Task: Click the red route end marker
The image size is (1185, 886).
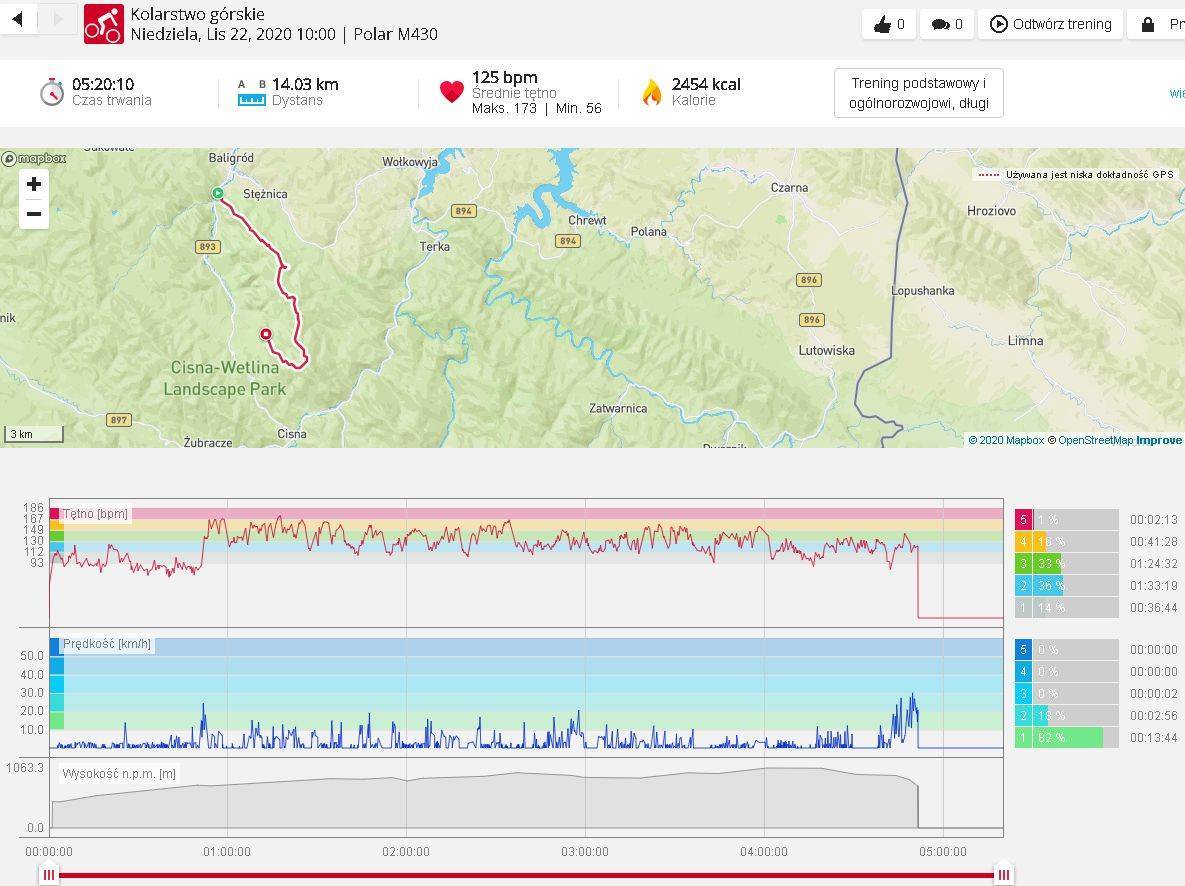Action: coord(265,334)
